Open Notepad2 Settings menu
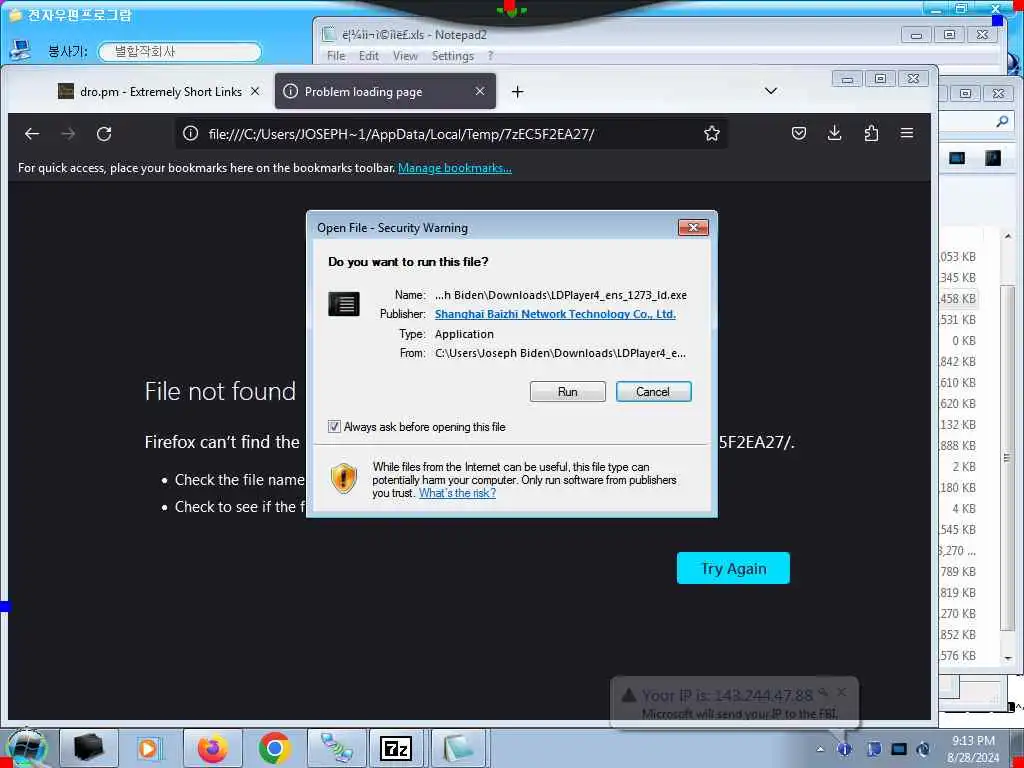 [453, 56]
